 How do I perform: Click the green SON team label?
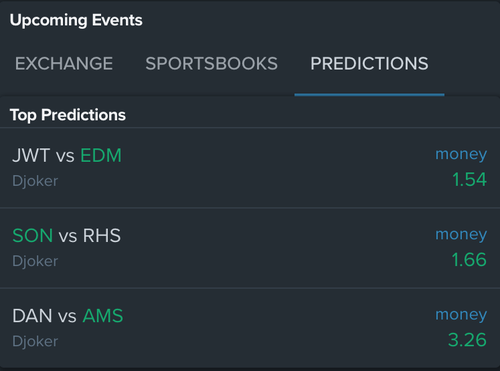pyautogui.click(x=33, y=236)
